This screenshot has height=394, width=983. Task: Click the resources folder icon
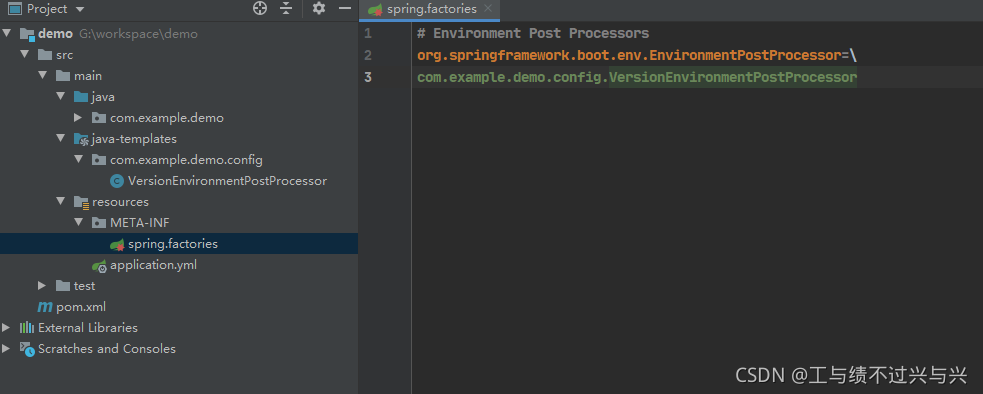[81, 202]
